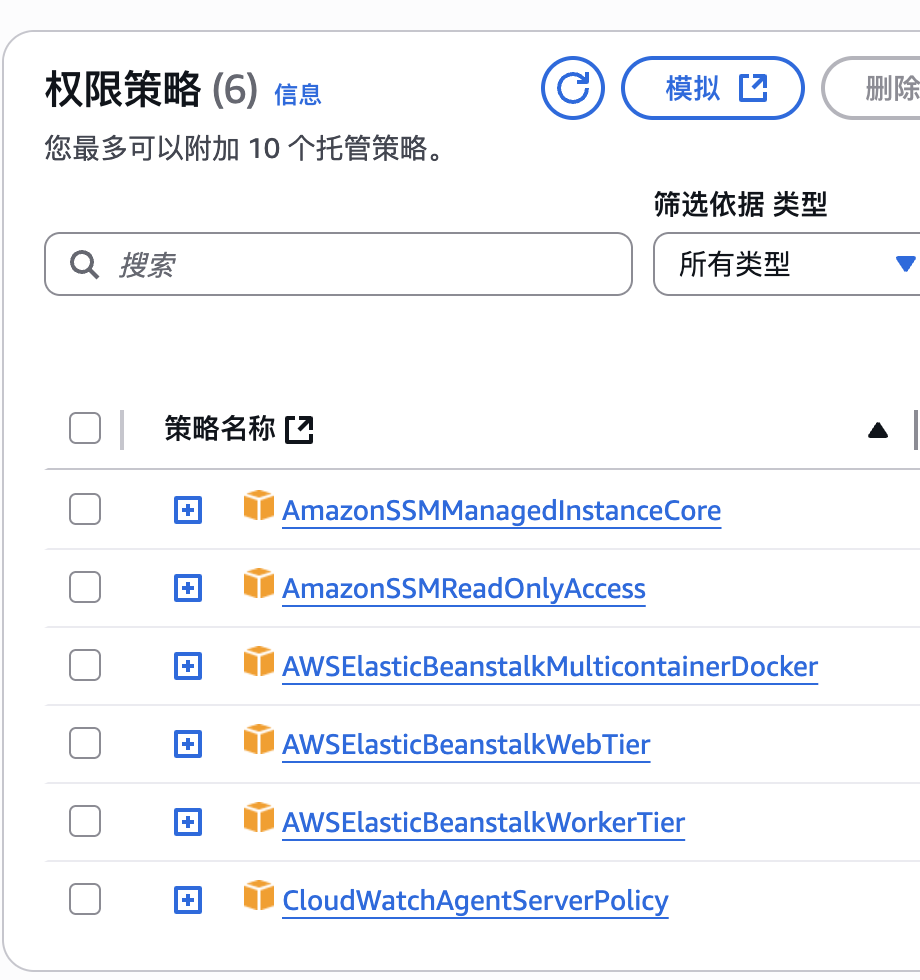920x980 pixels.
Task: Select the AWSElasticBeanstalkMulticontainerDocker checkbox
Action: [x=85, y=665]
